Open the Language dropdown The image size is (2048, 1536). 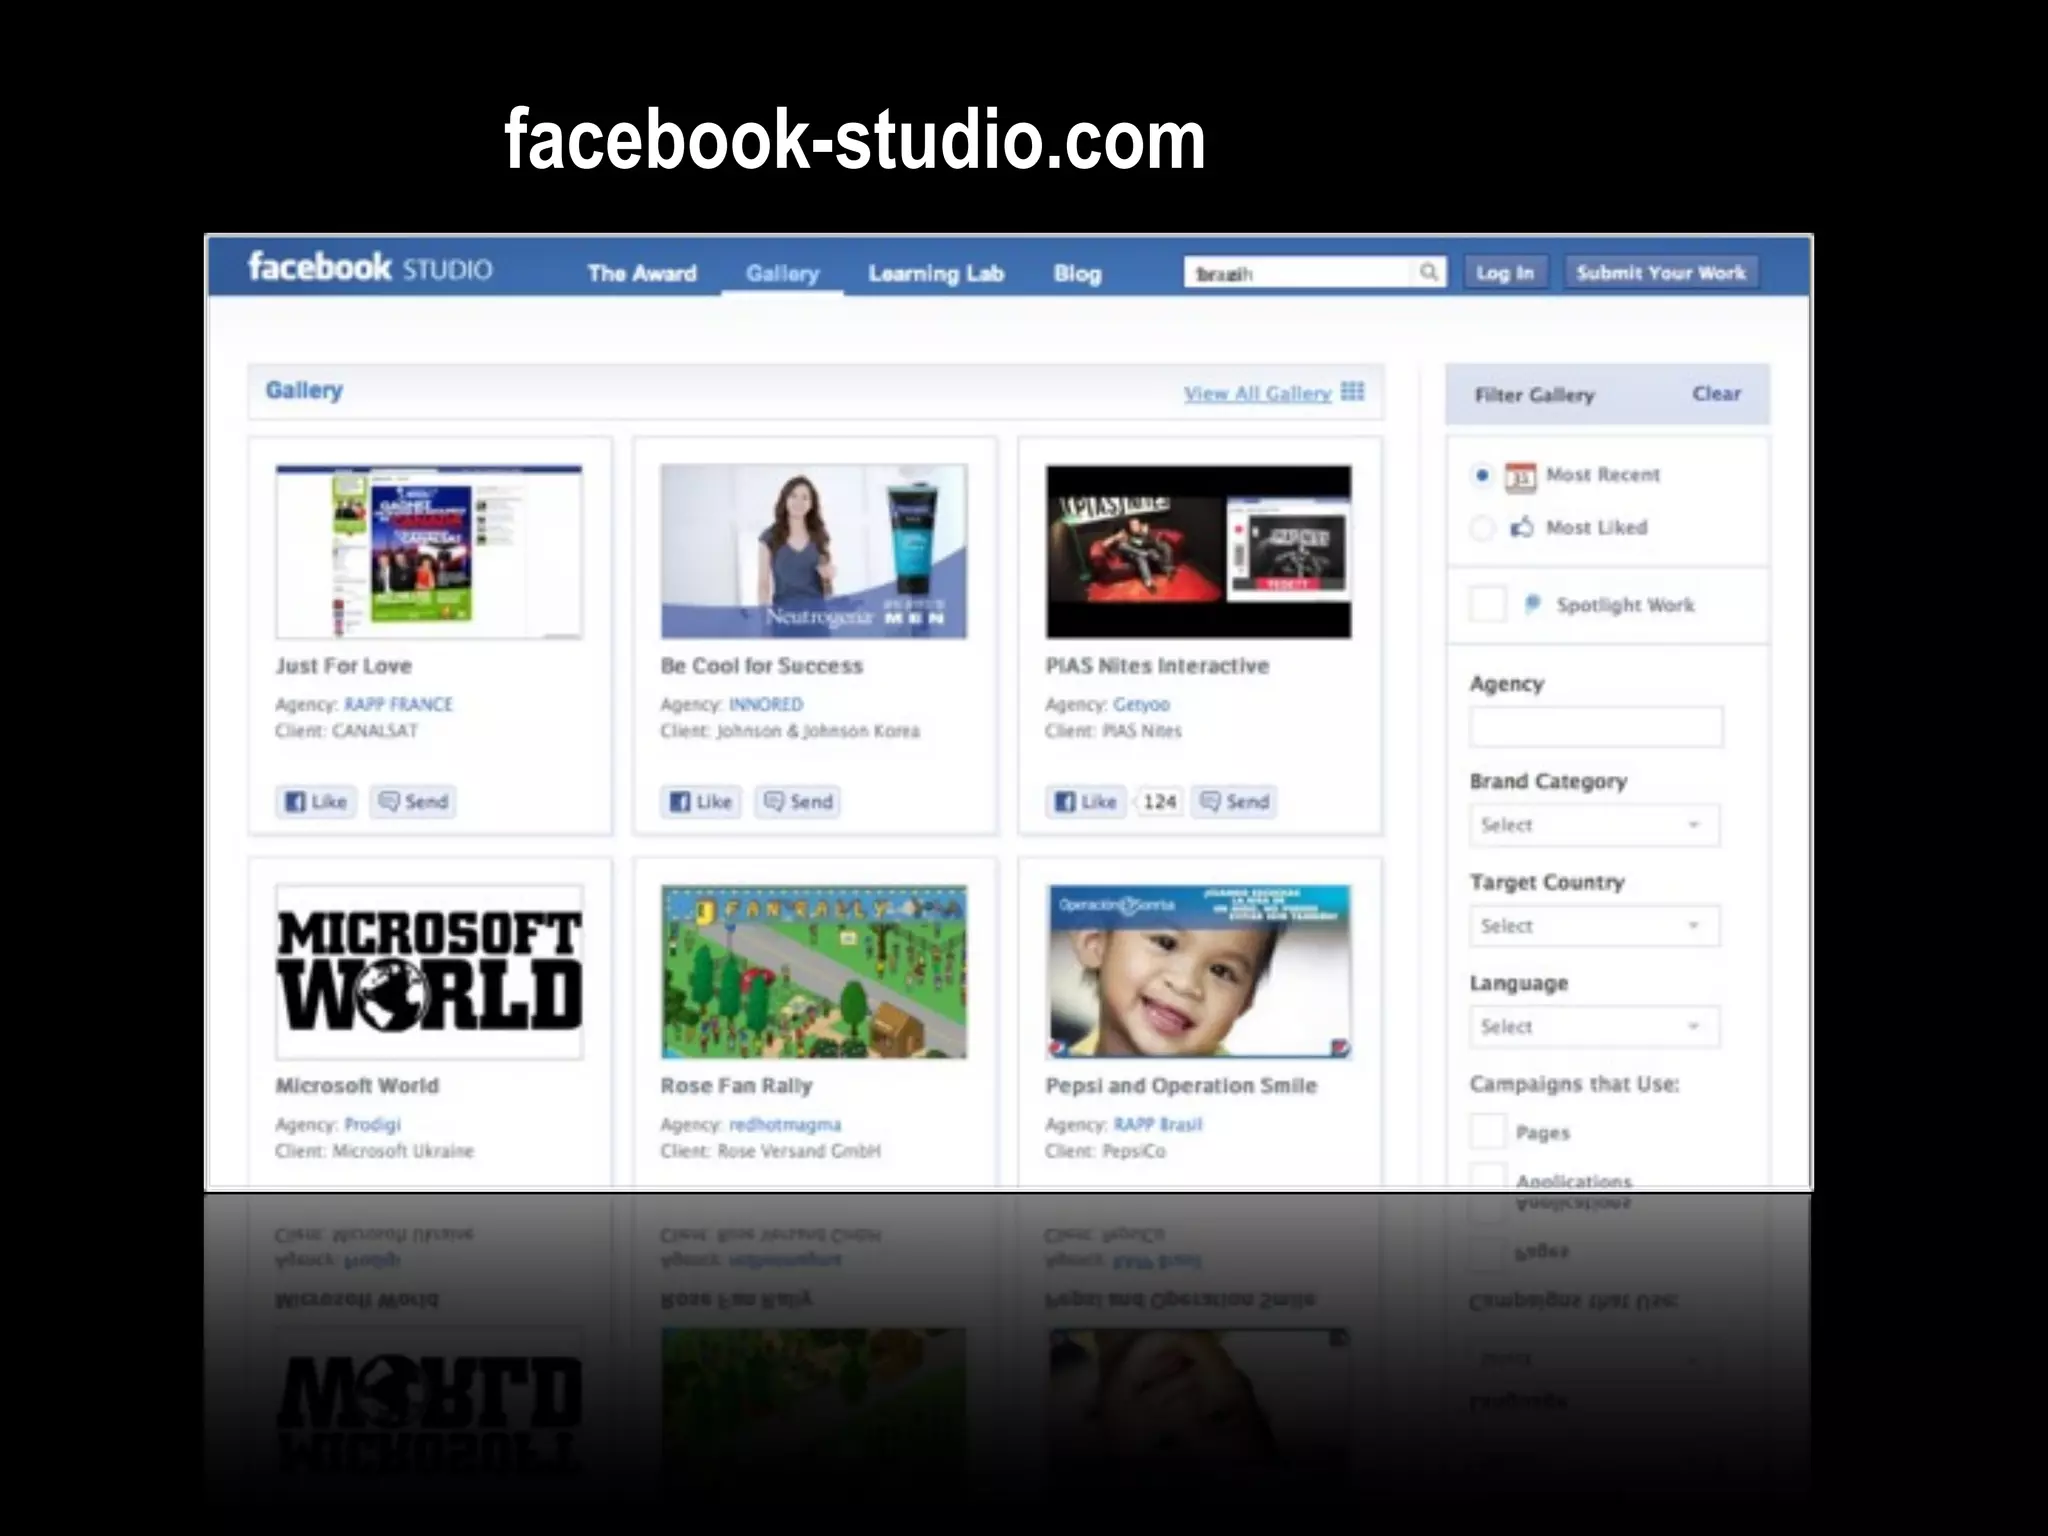(x=1595, y=1027)
